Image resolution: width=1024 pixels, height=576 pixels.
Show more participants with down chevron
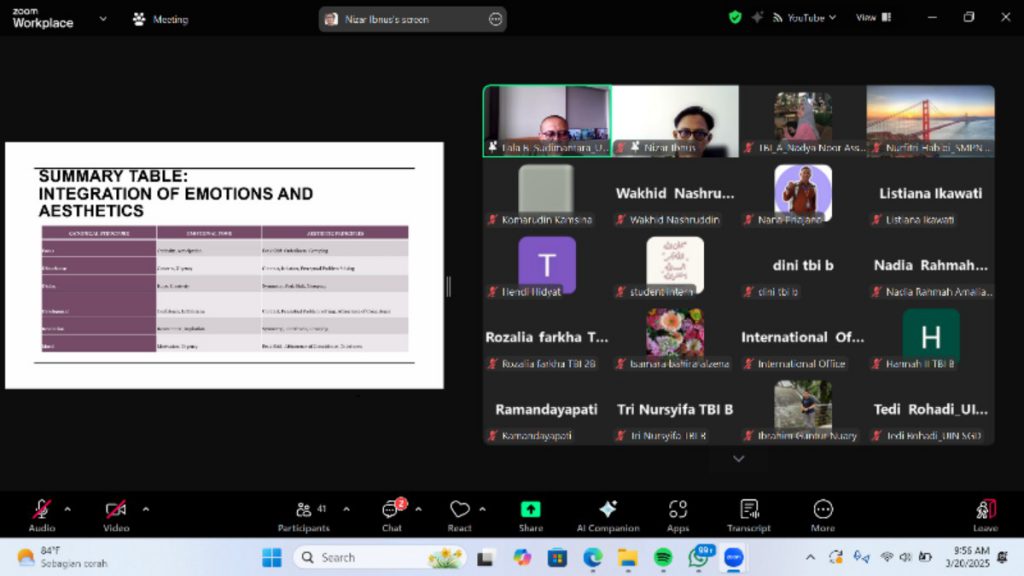click(739, 459)
